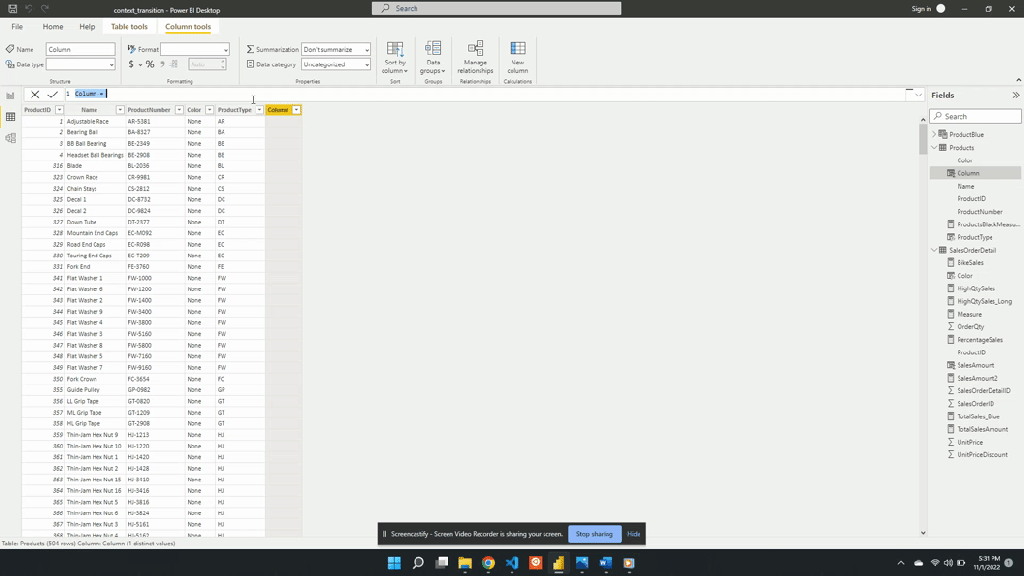Viewport: 1024px width, 576px height.
Task: Switch to Report view in left sidebar
Action: coord(10,96)
